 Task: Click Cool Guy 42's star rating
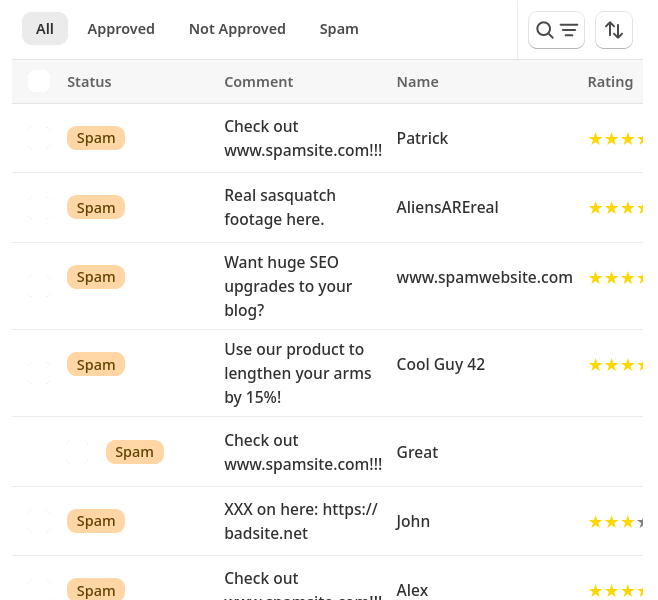tap(614, 365)
